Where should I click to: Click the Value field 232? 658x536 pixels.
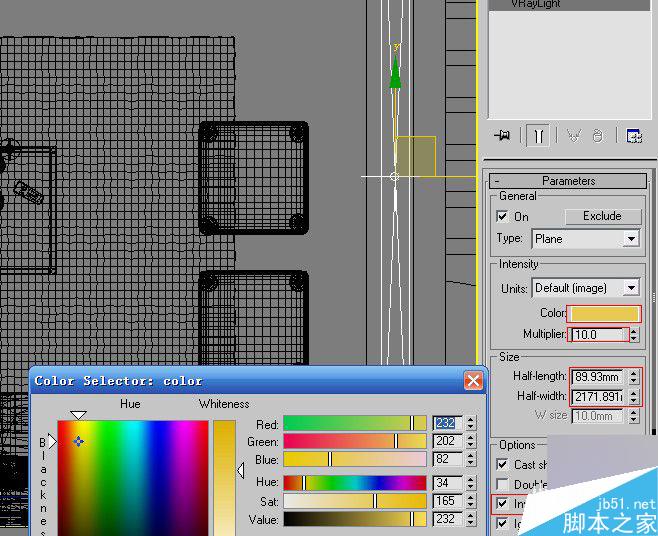pyautogui.click(x=447, y=519)
